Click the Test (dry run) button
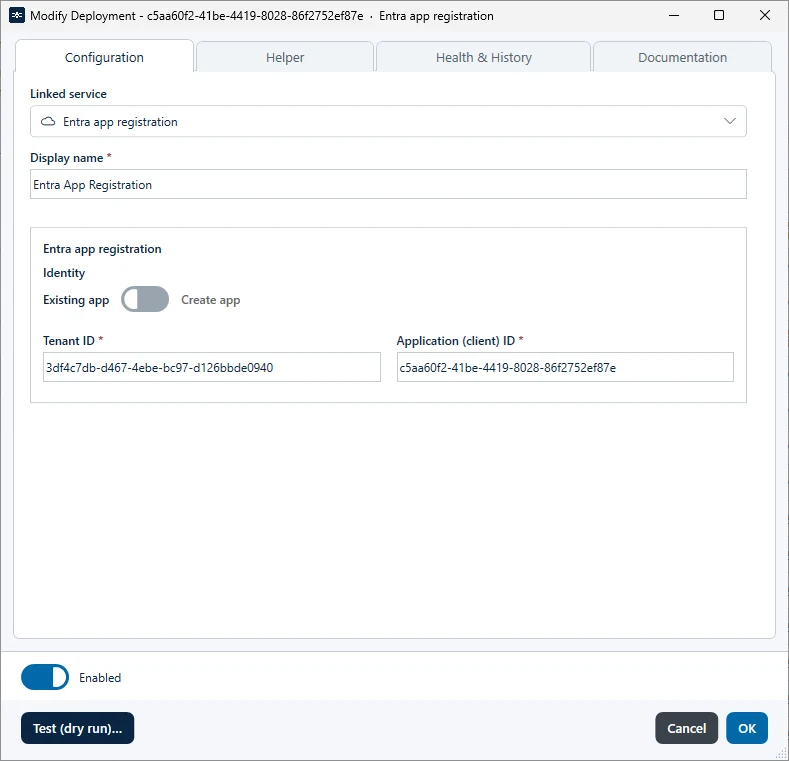 tap(77, 728)
